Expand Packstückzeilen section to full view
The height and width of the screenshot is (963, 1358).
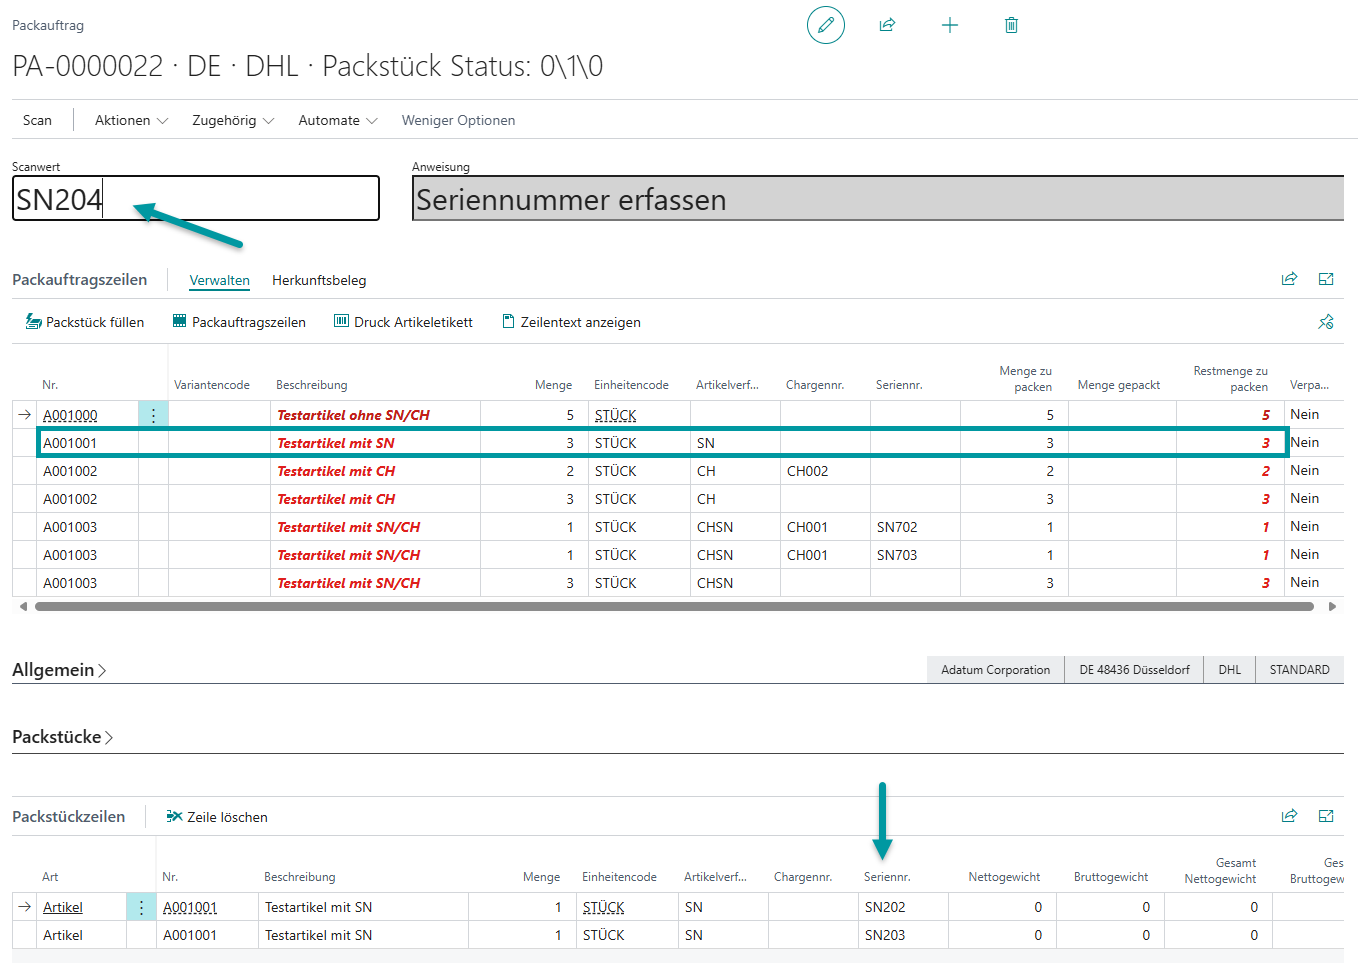[x=1326, y=816]
